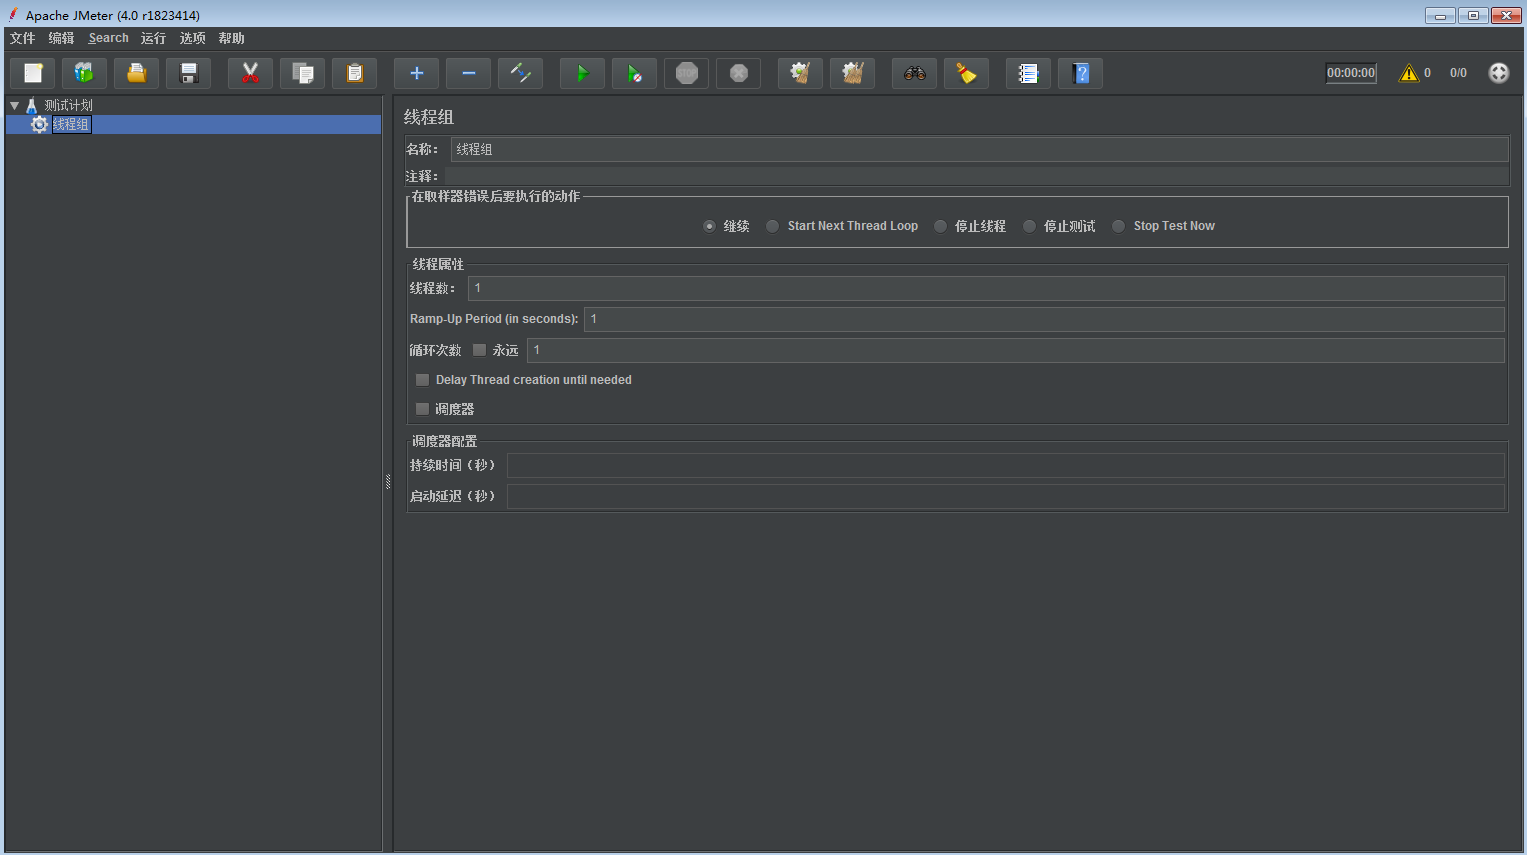1527x855 pixels.
Task: Click the 0/0 thread count indicator
Action: pos(1458,73)
